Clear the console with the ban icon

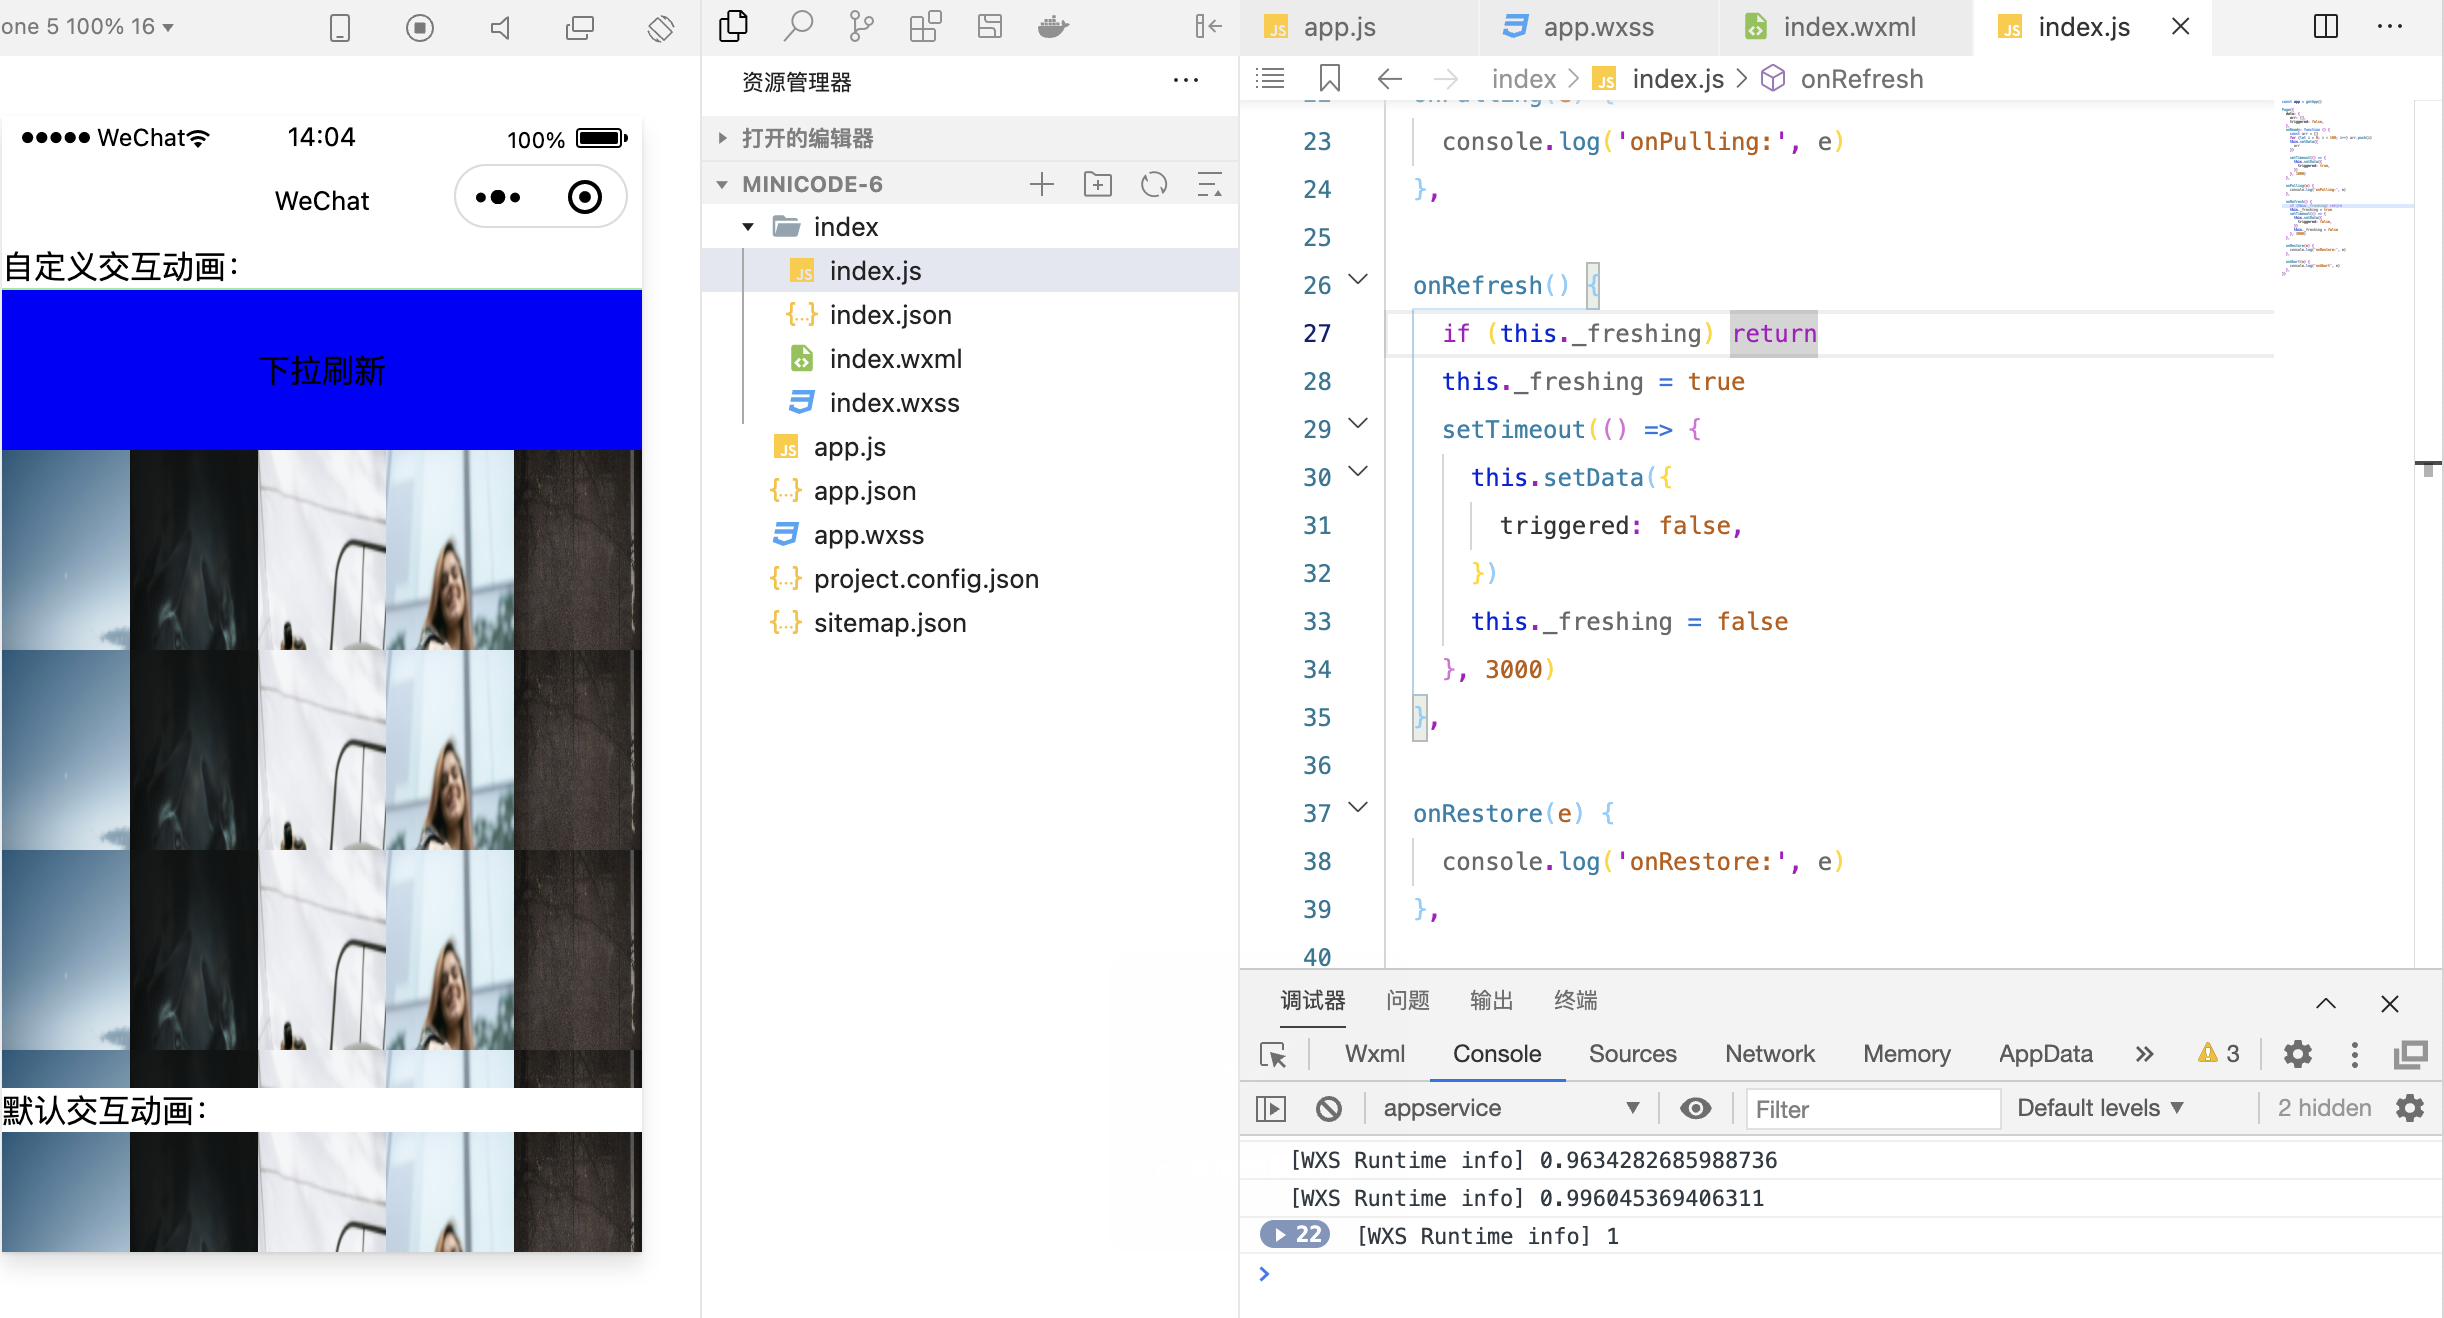pos(1329,1108)
